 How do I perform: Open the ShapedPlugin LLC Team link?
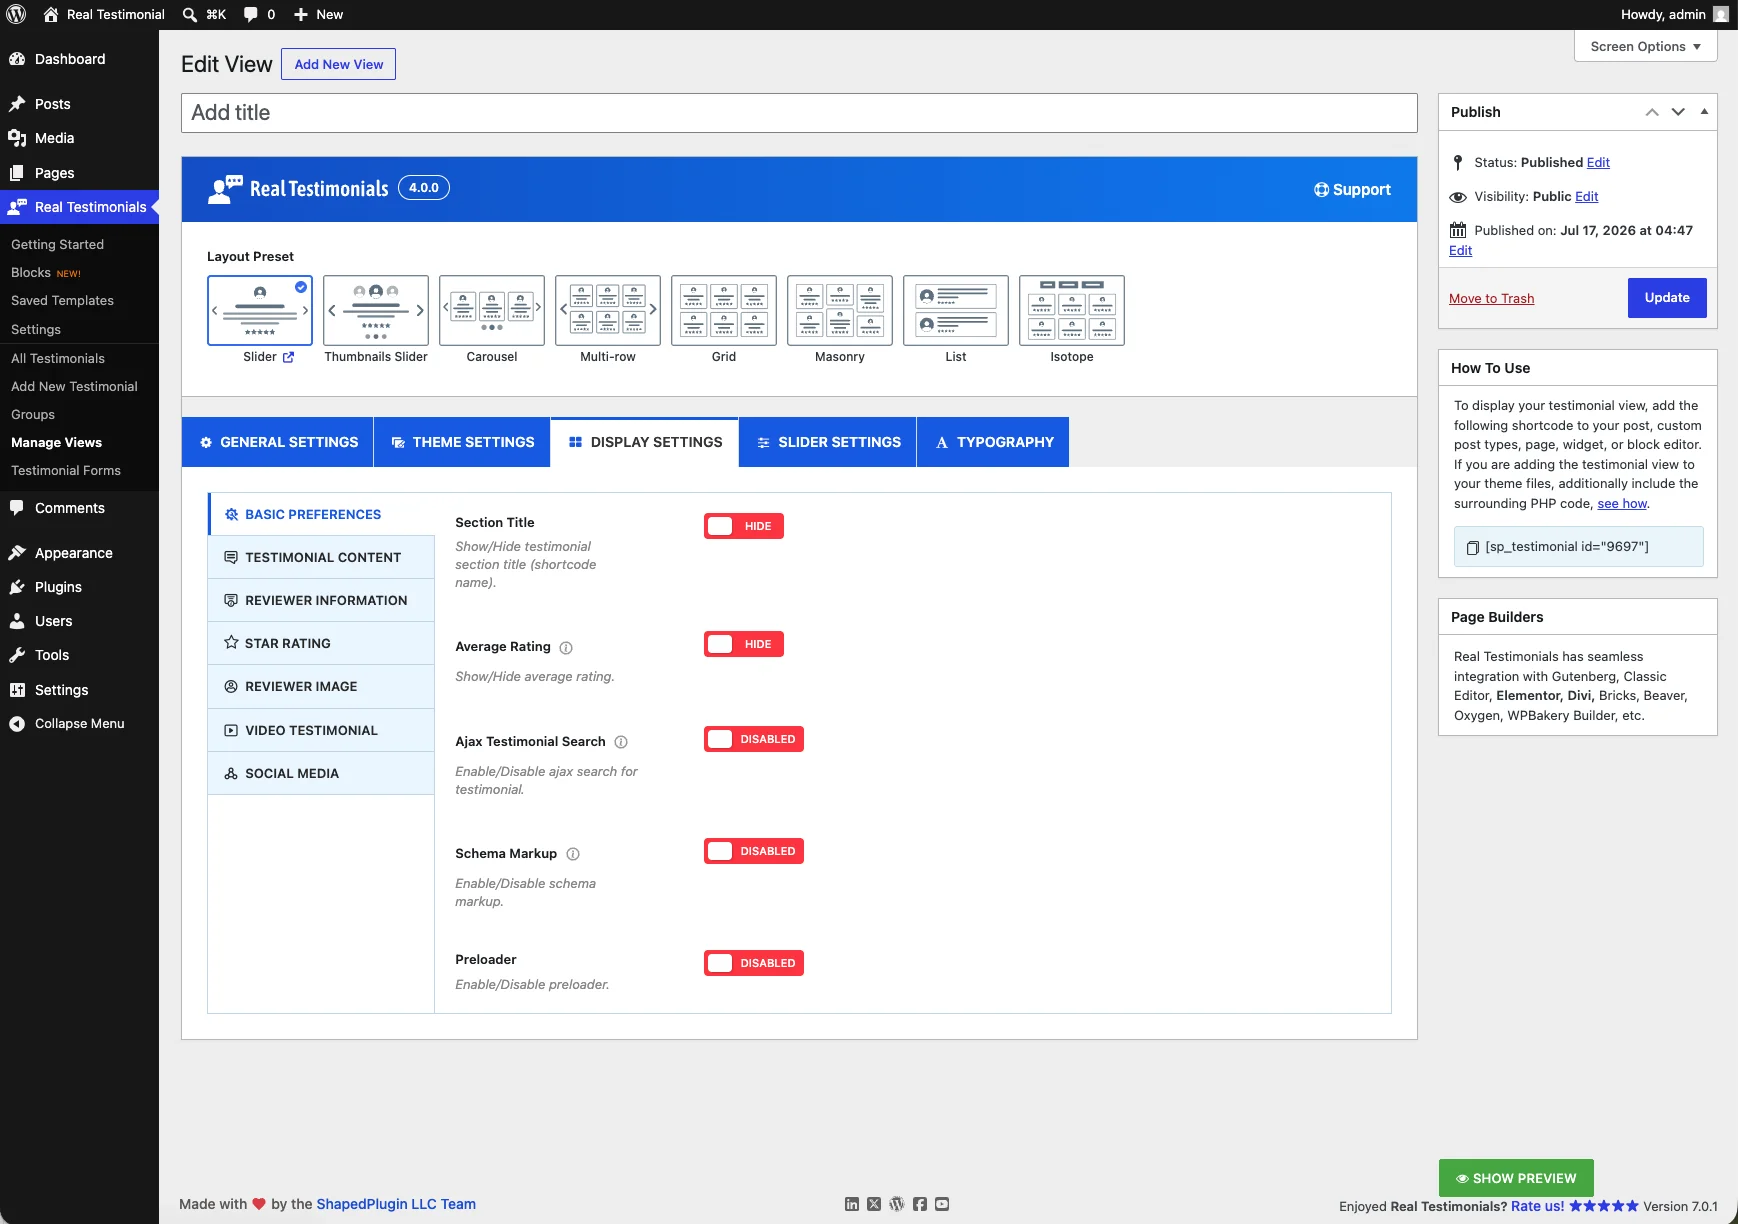[x=396, y=1204]
